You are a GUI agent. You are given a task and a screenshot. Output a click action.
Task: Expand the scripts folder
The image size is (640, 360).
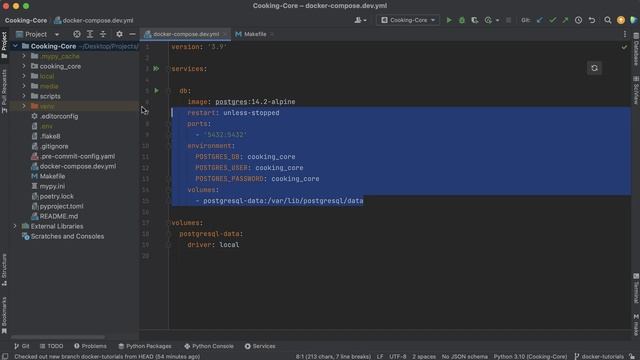24,96
